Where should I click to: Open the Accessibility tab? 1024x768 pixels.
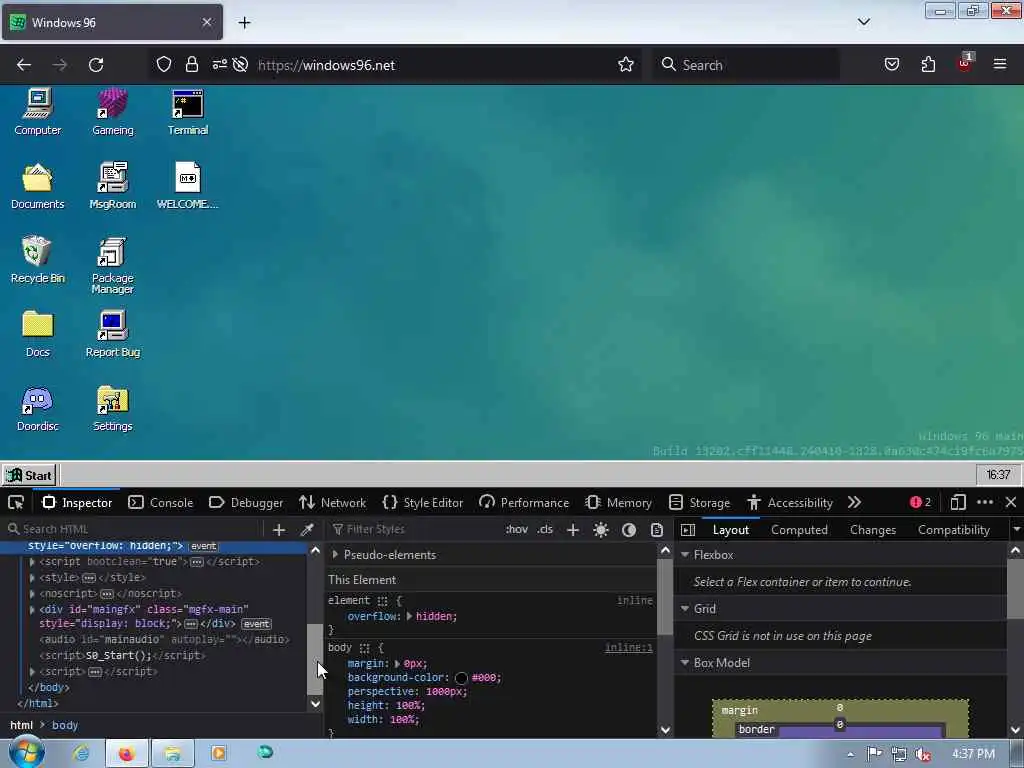[x=790, y=502]
